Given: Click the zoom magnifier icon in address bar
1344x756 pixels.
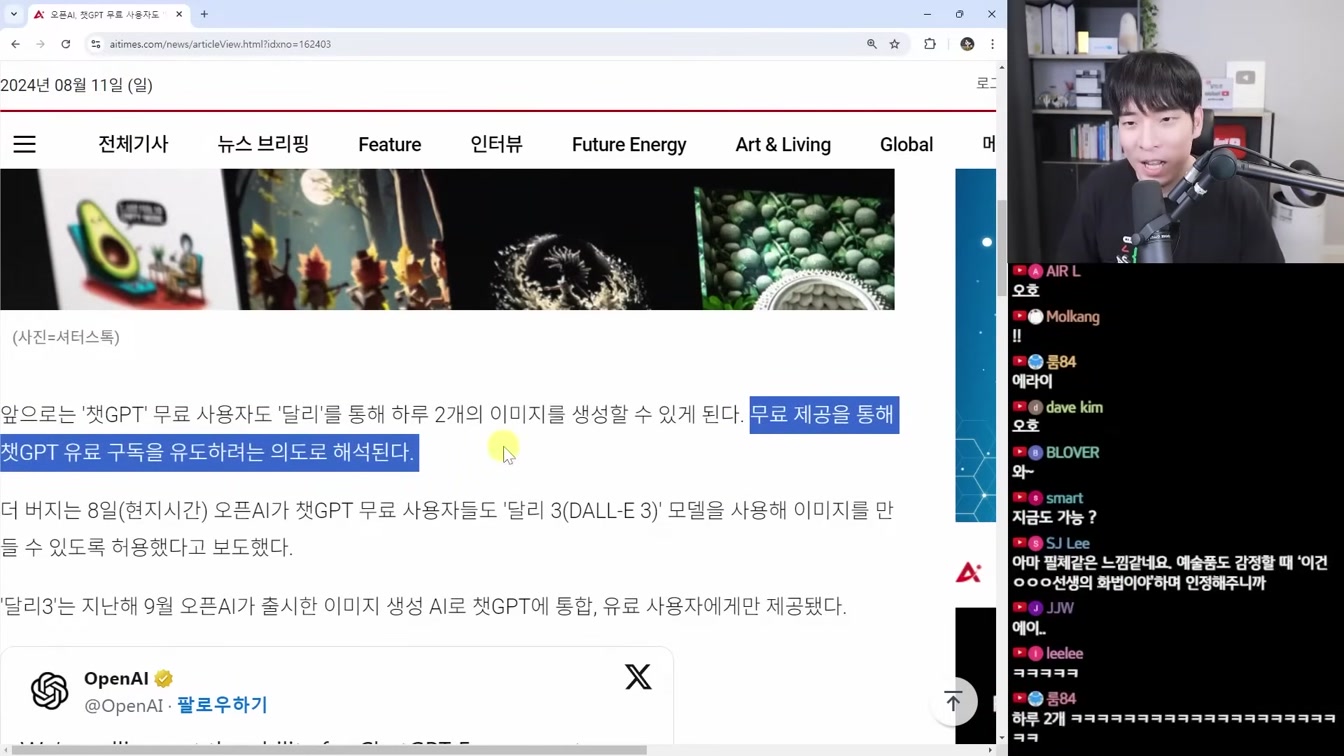Looking at the screenshot, I should (x=872, y=44).
